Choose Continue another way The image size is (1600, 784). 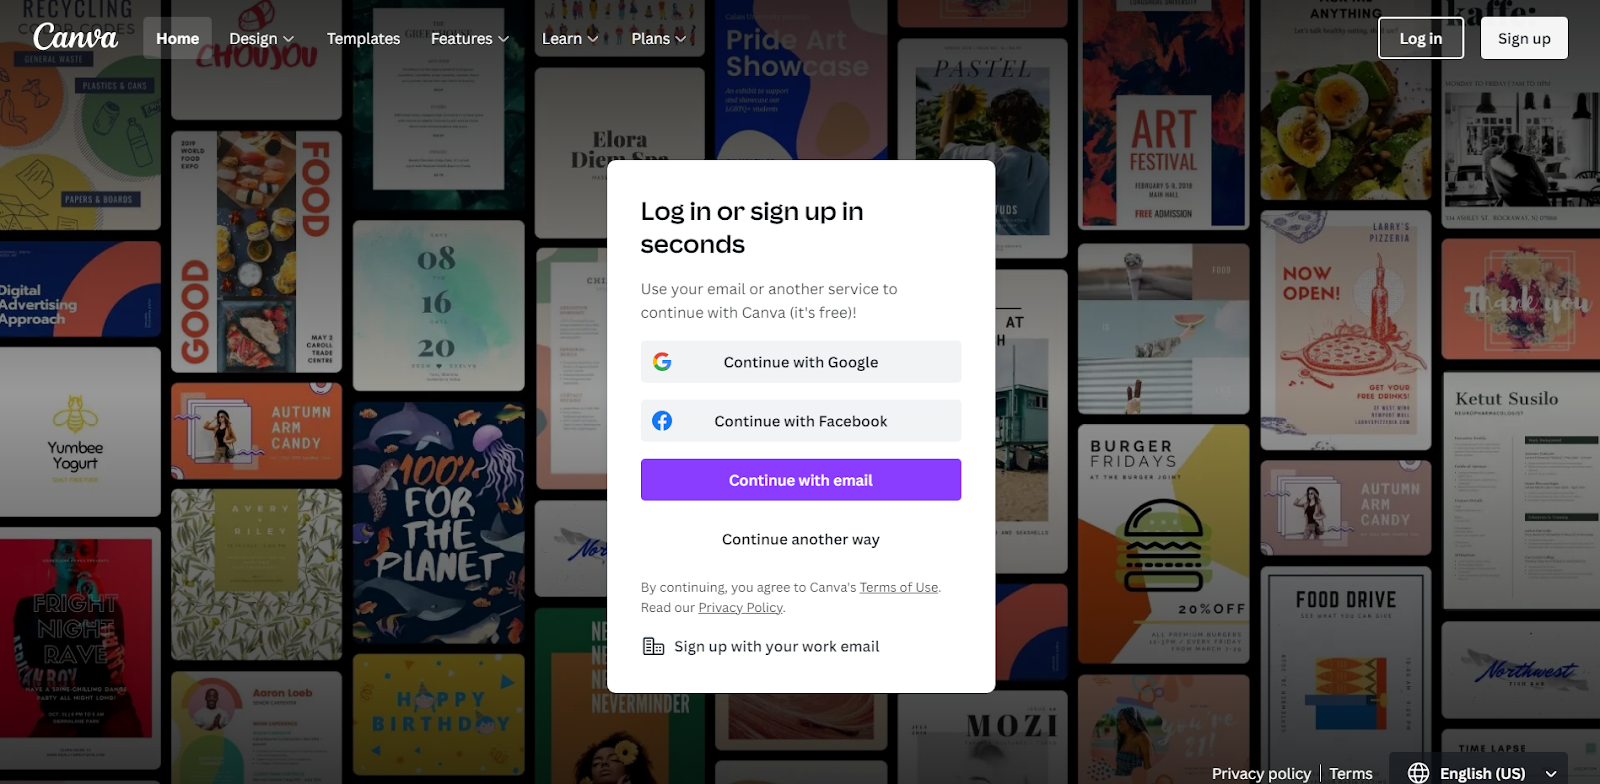click(x=801, y=539)
